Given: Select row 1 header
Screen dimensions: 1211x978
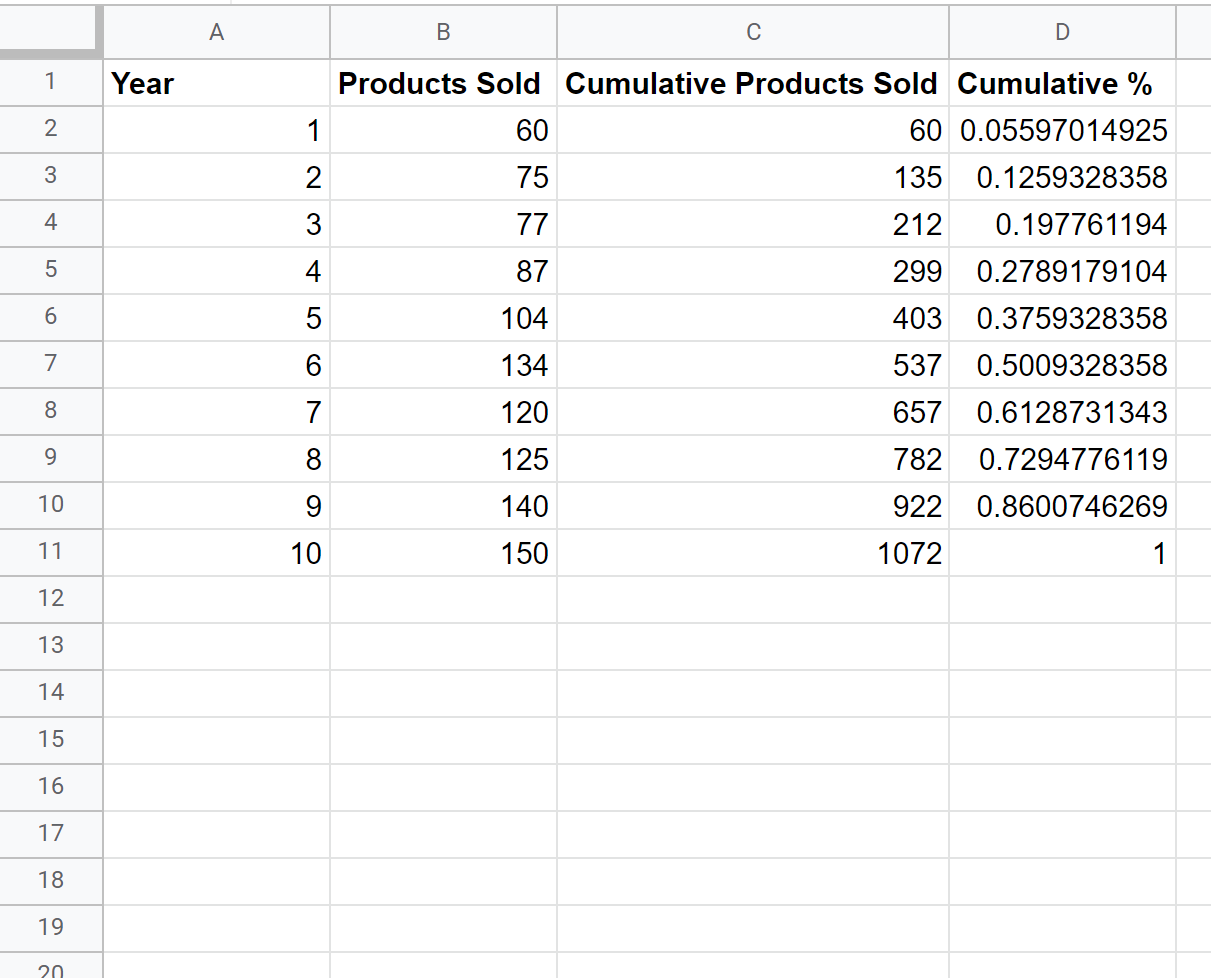Looking at the screenshot, I should 51,82.
